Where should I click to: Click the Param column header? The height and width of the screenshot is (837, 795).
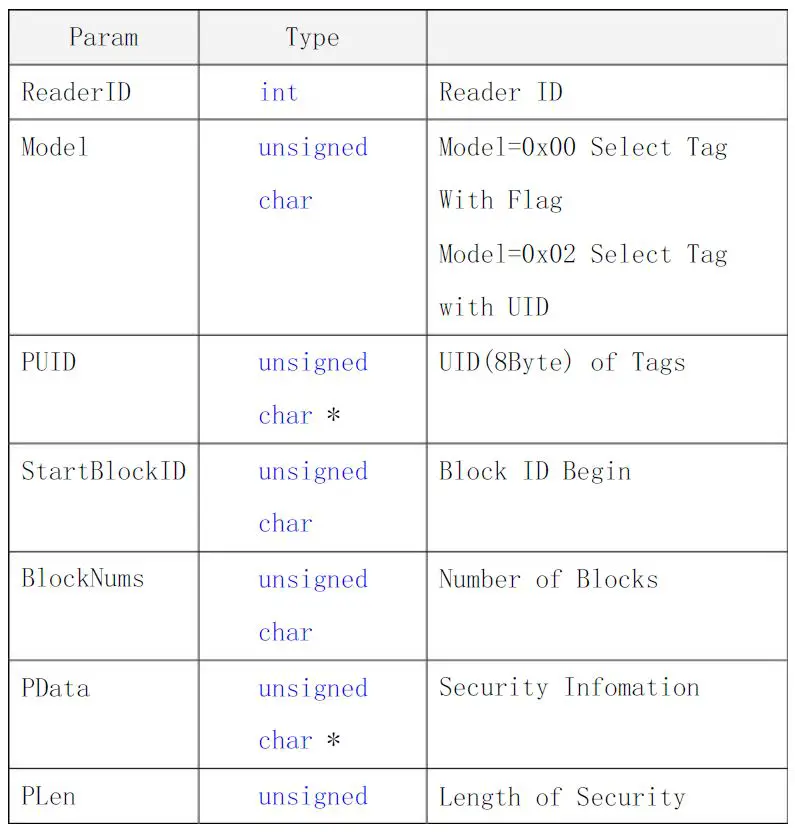point(103,38)
